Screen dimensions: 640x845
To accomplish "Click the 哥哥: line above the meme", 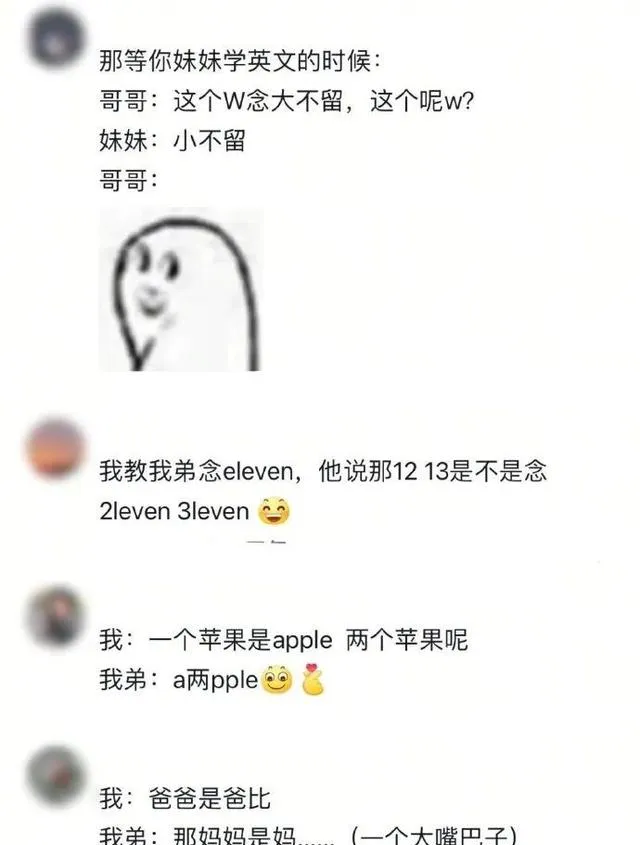I will [128, 180].
